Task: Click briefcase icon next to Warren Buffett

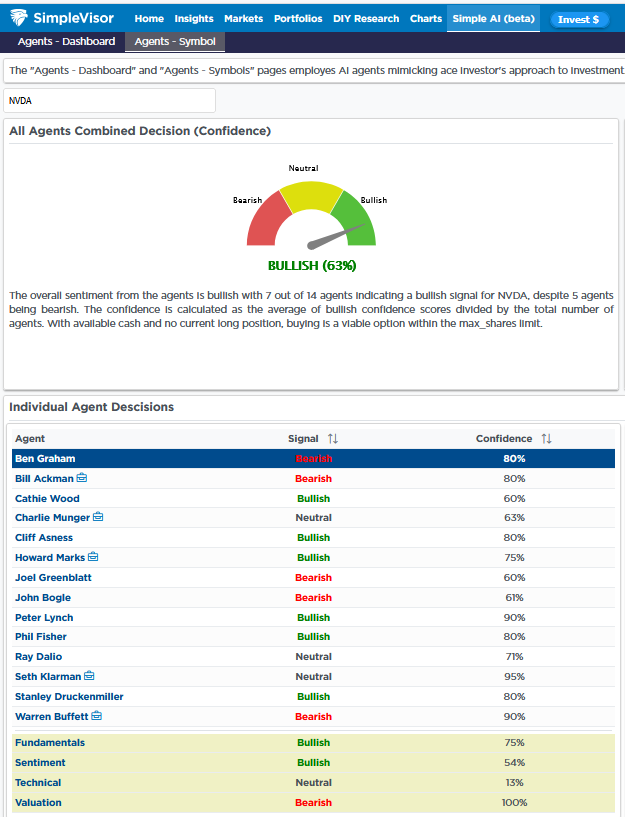Action: [x=97, y=716]
